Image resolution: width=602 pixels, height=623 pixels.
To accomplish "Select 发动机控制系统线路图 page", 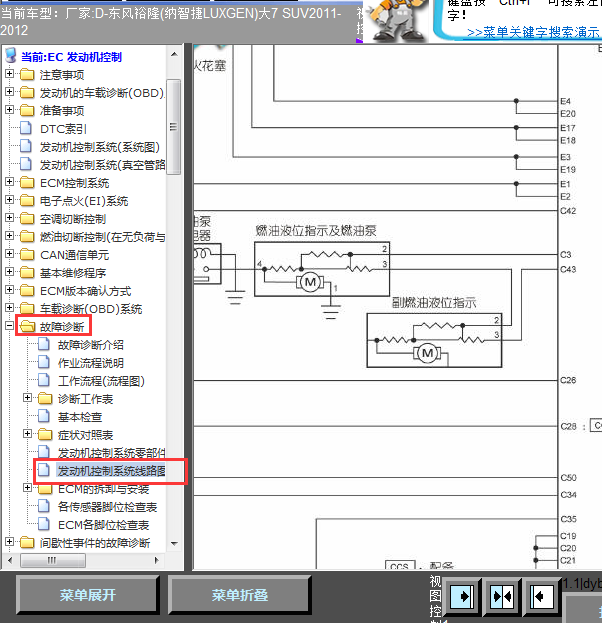I will (x=111, y=471).
